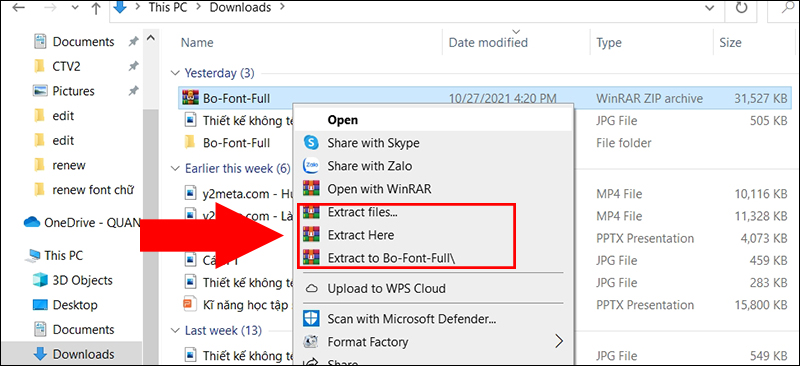Click 'Downloads' in address breadcrumb
The image size is (800, 366).
coord(240,7)
